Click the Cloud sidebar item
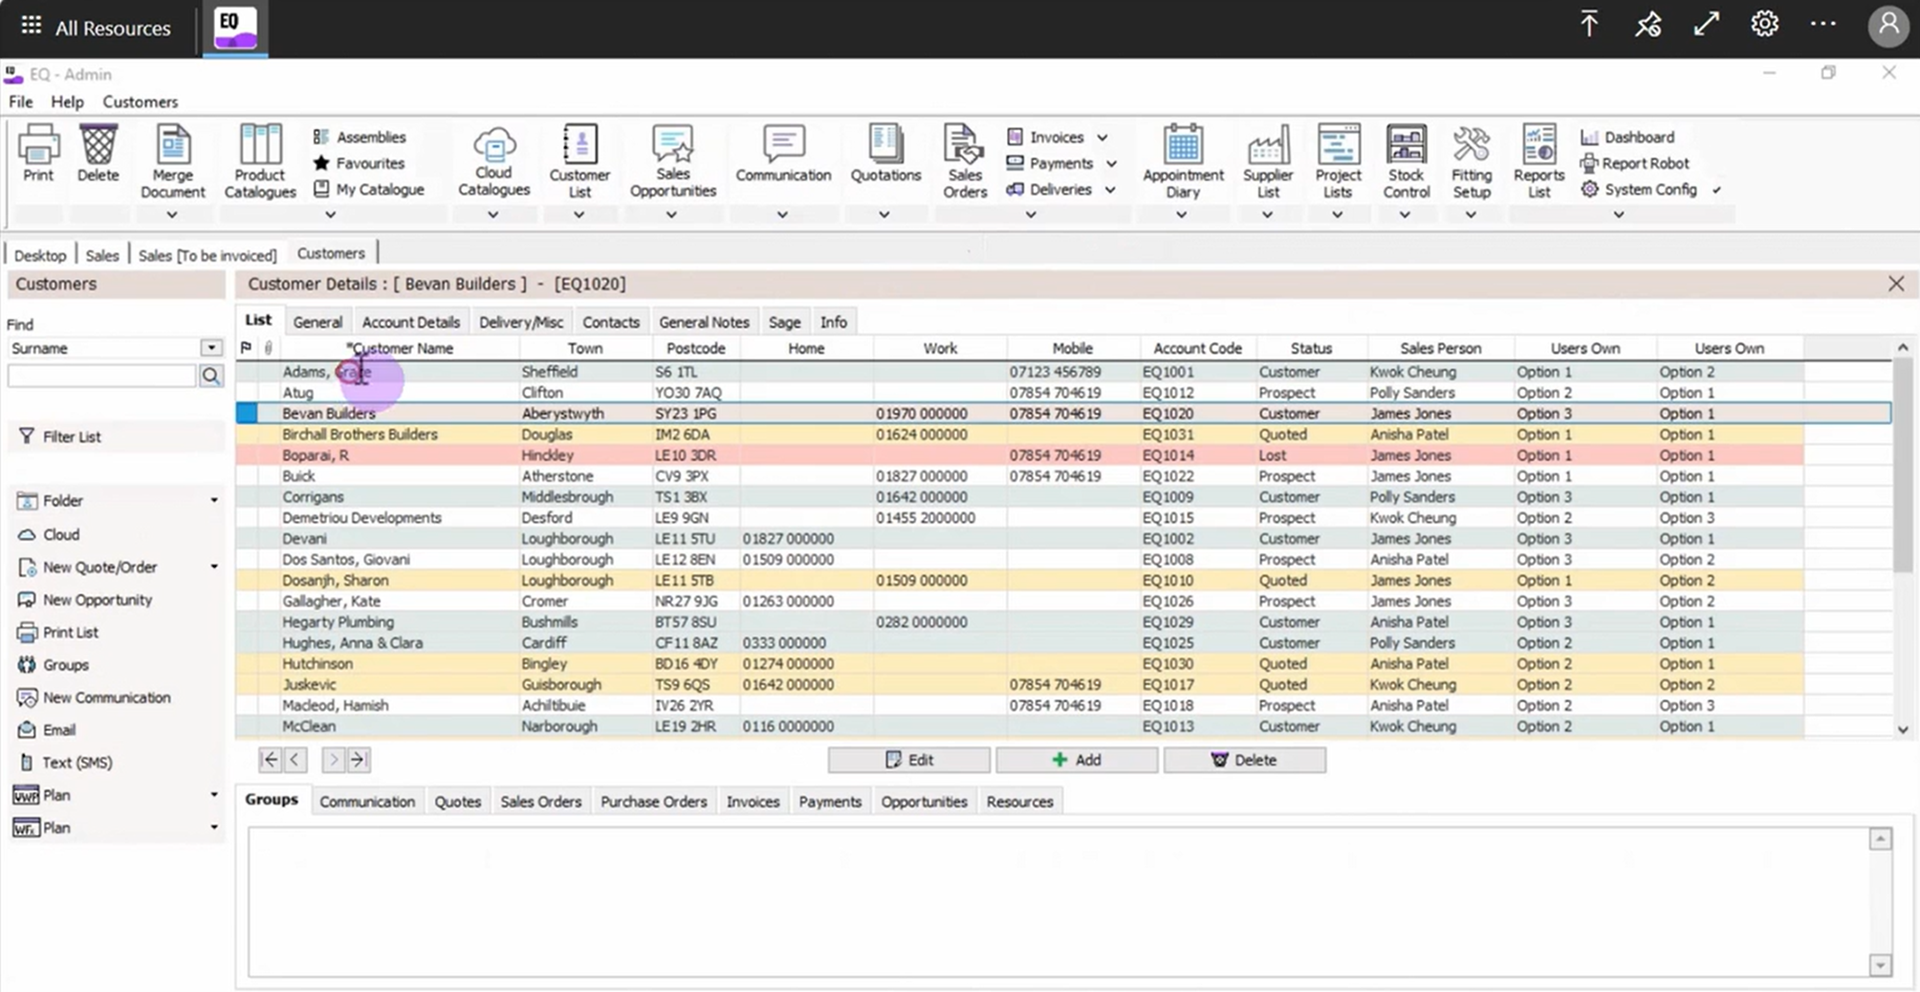Image resolution: width=1920 pixels, height=992 pixels. click(x=49, y=534)
